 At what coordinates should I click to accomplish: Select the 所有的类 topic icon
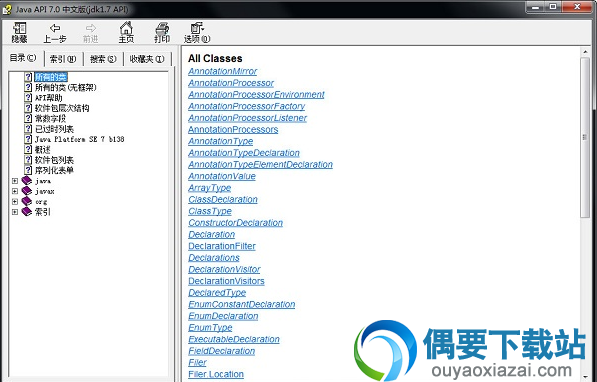tap(28, 77)
